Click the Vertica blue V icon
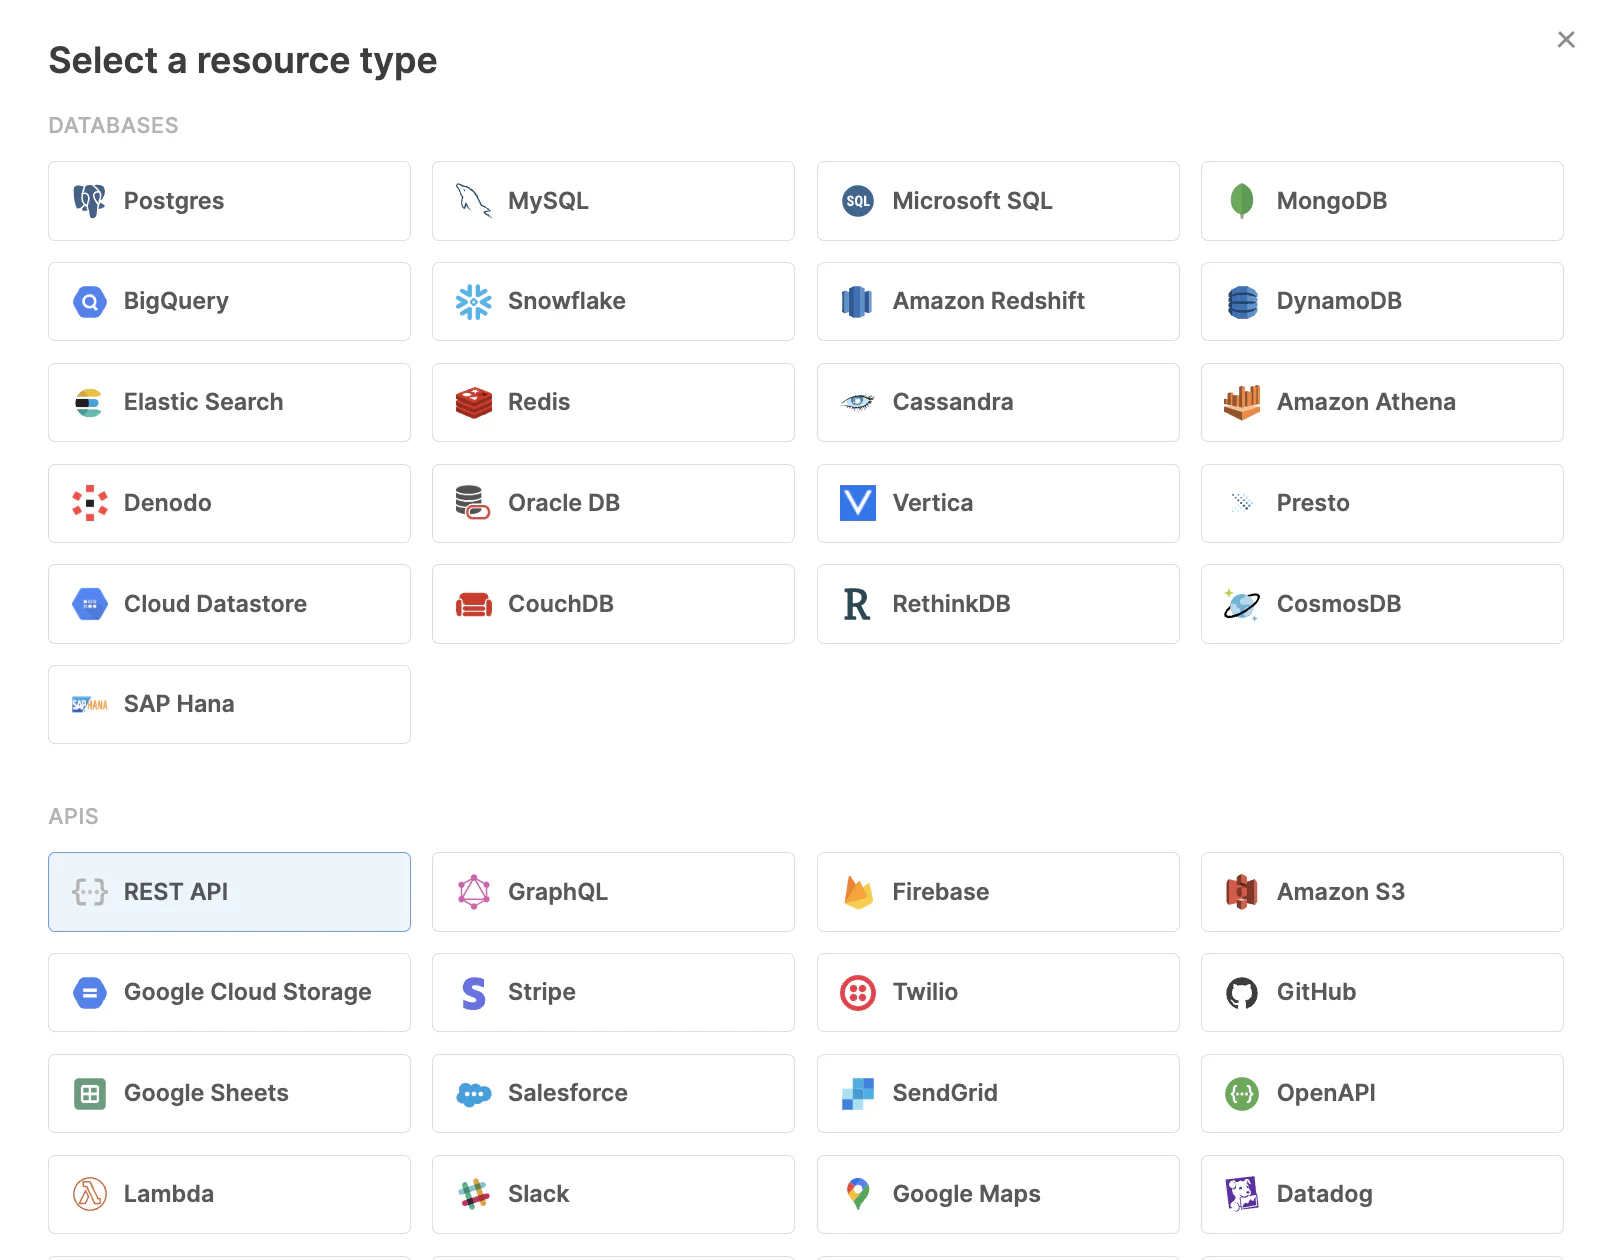This screenshot has height=1260, width=1612. (x=858, y=503)
